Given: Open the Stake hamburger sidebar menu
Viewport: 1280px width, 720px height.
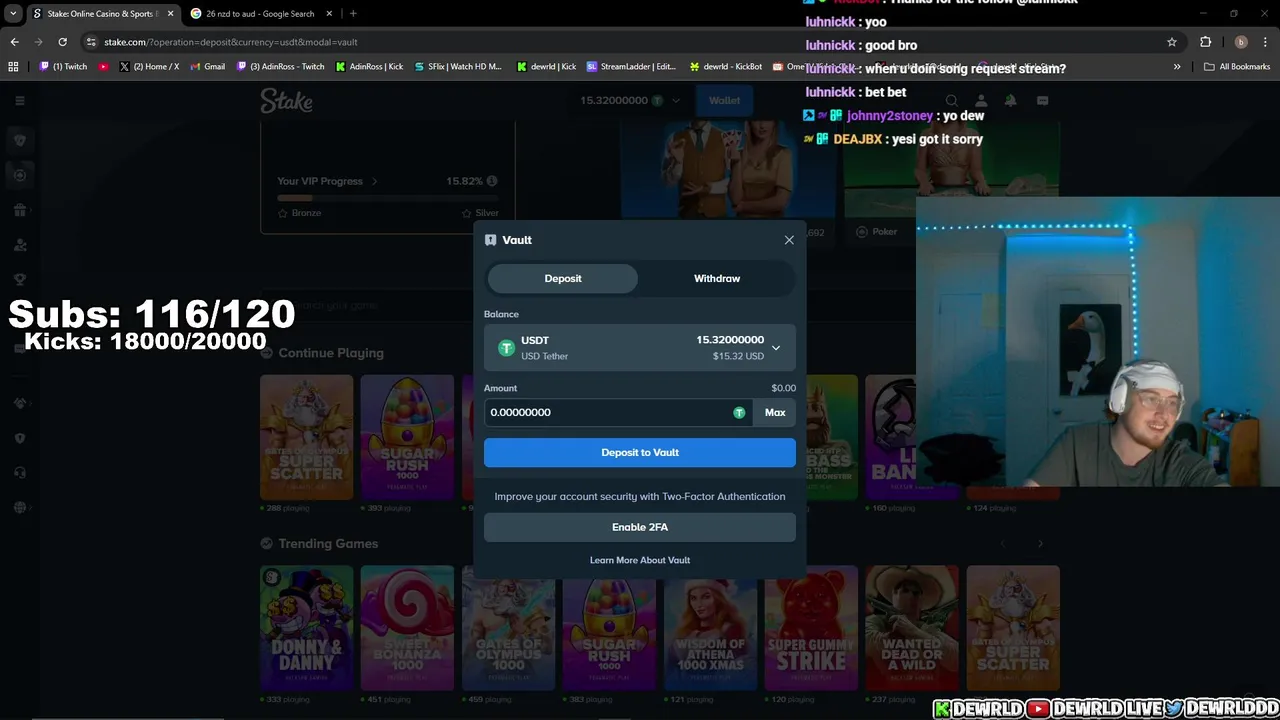Looking at the screenshot, I should point(19,100).
